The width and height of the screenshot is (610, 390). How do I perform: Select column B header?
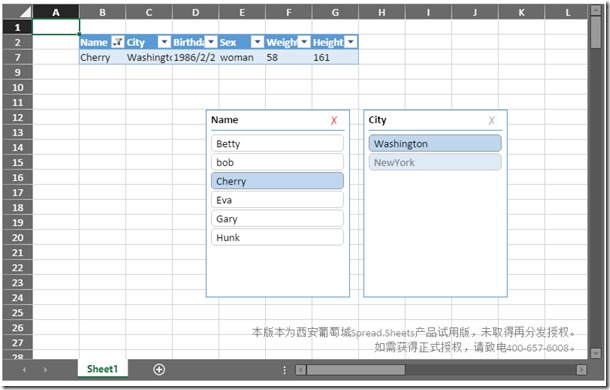pyautogui.click(x=102, y=12)
